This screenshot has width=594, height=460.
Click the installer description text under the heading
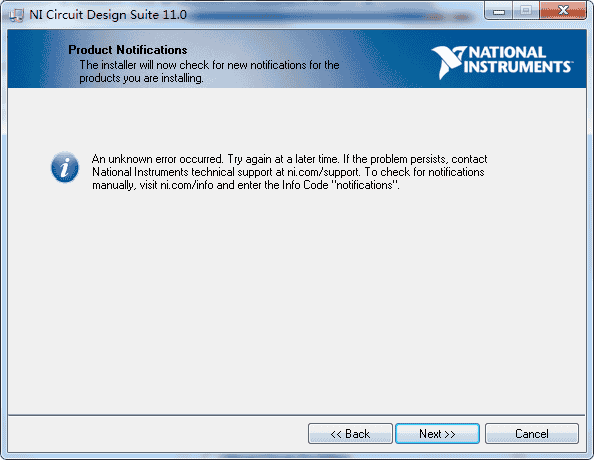click(x=209, y=72)
